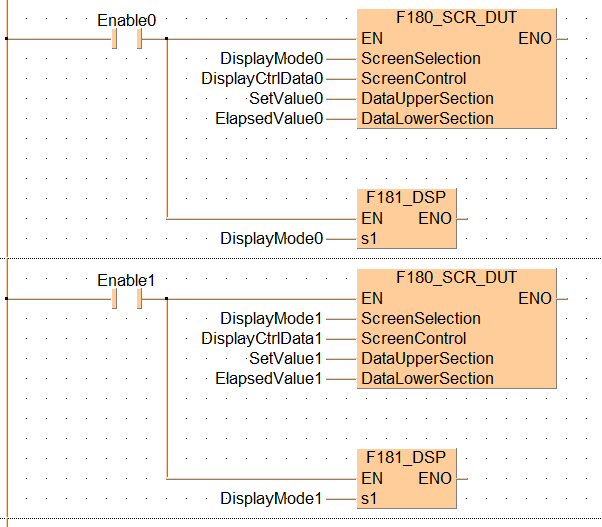This screenshot has height=527, width=602.
Task: Click the Enable1 contact symbol
Action: coord(127,298)
